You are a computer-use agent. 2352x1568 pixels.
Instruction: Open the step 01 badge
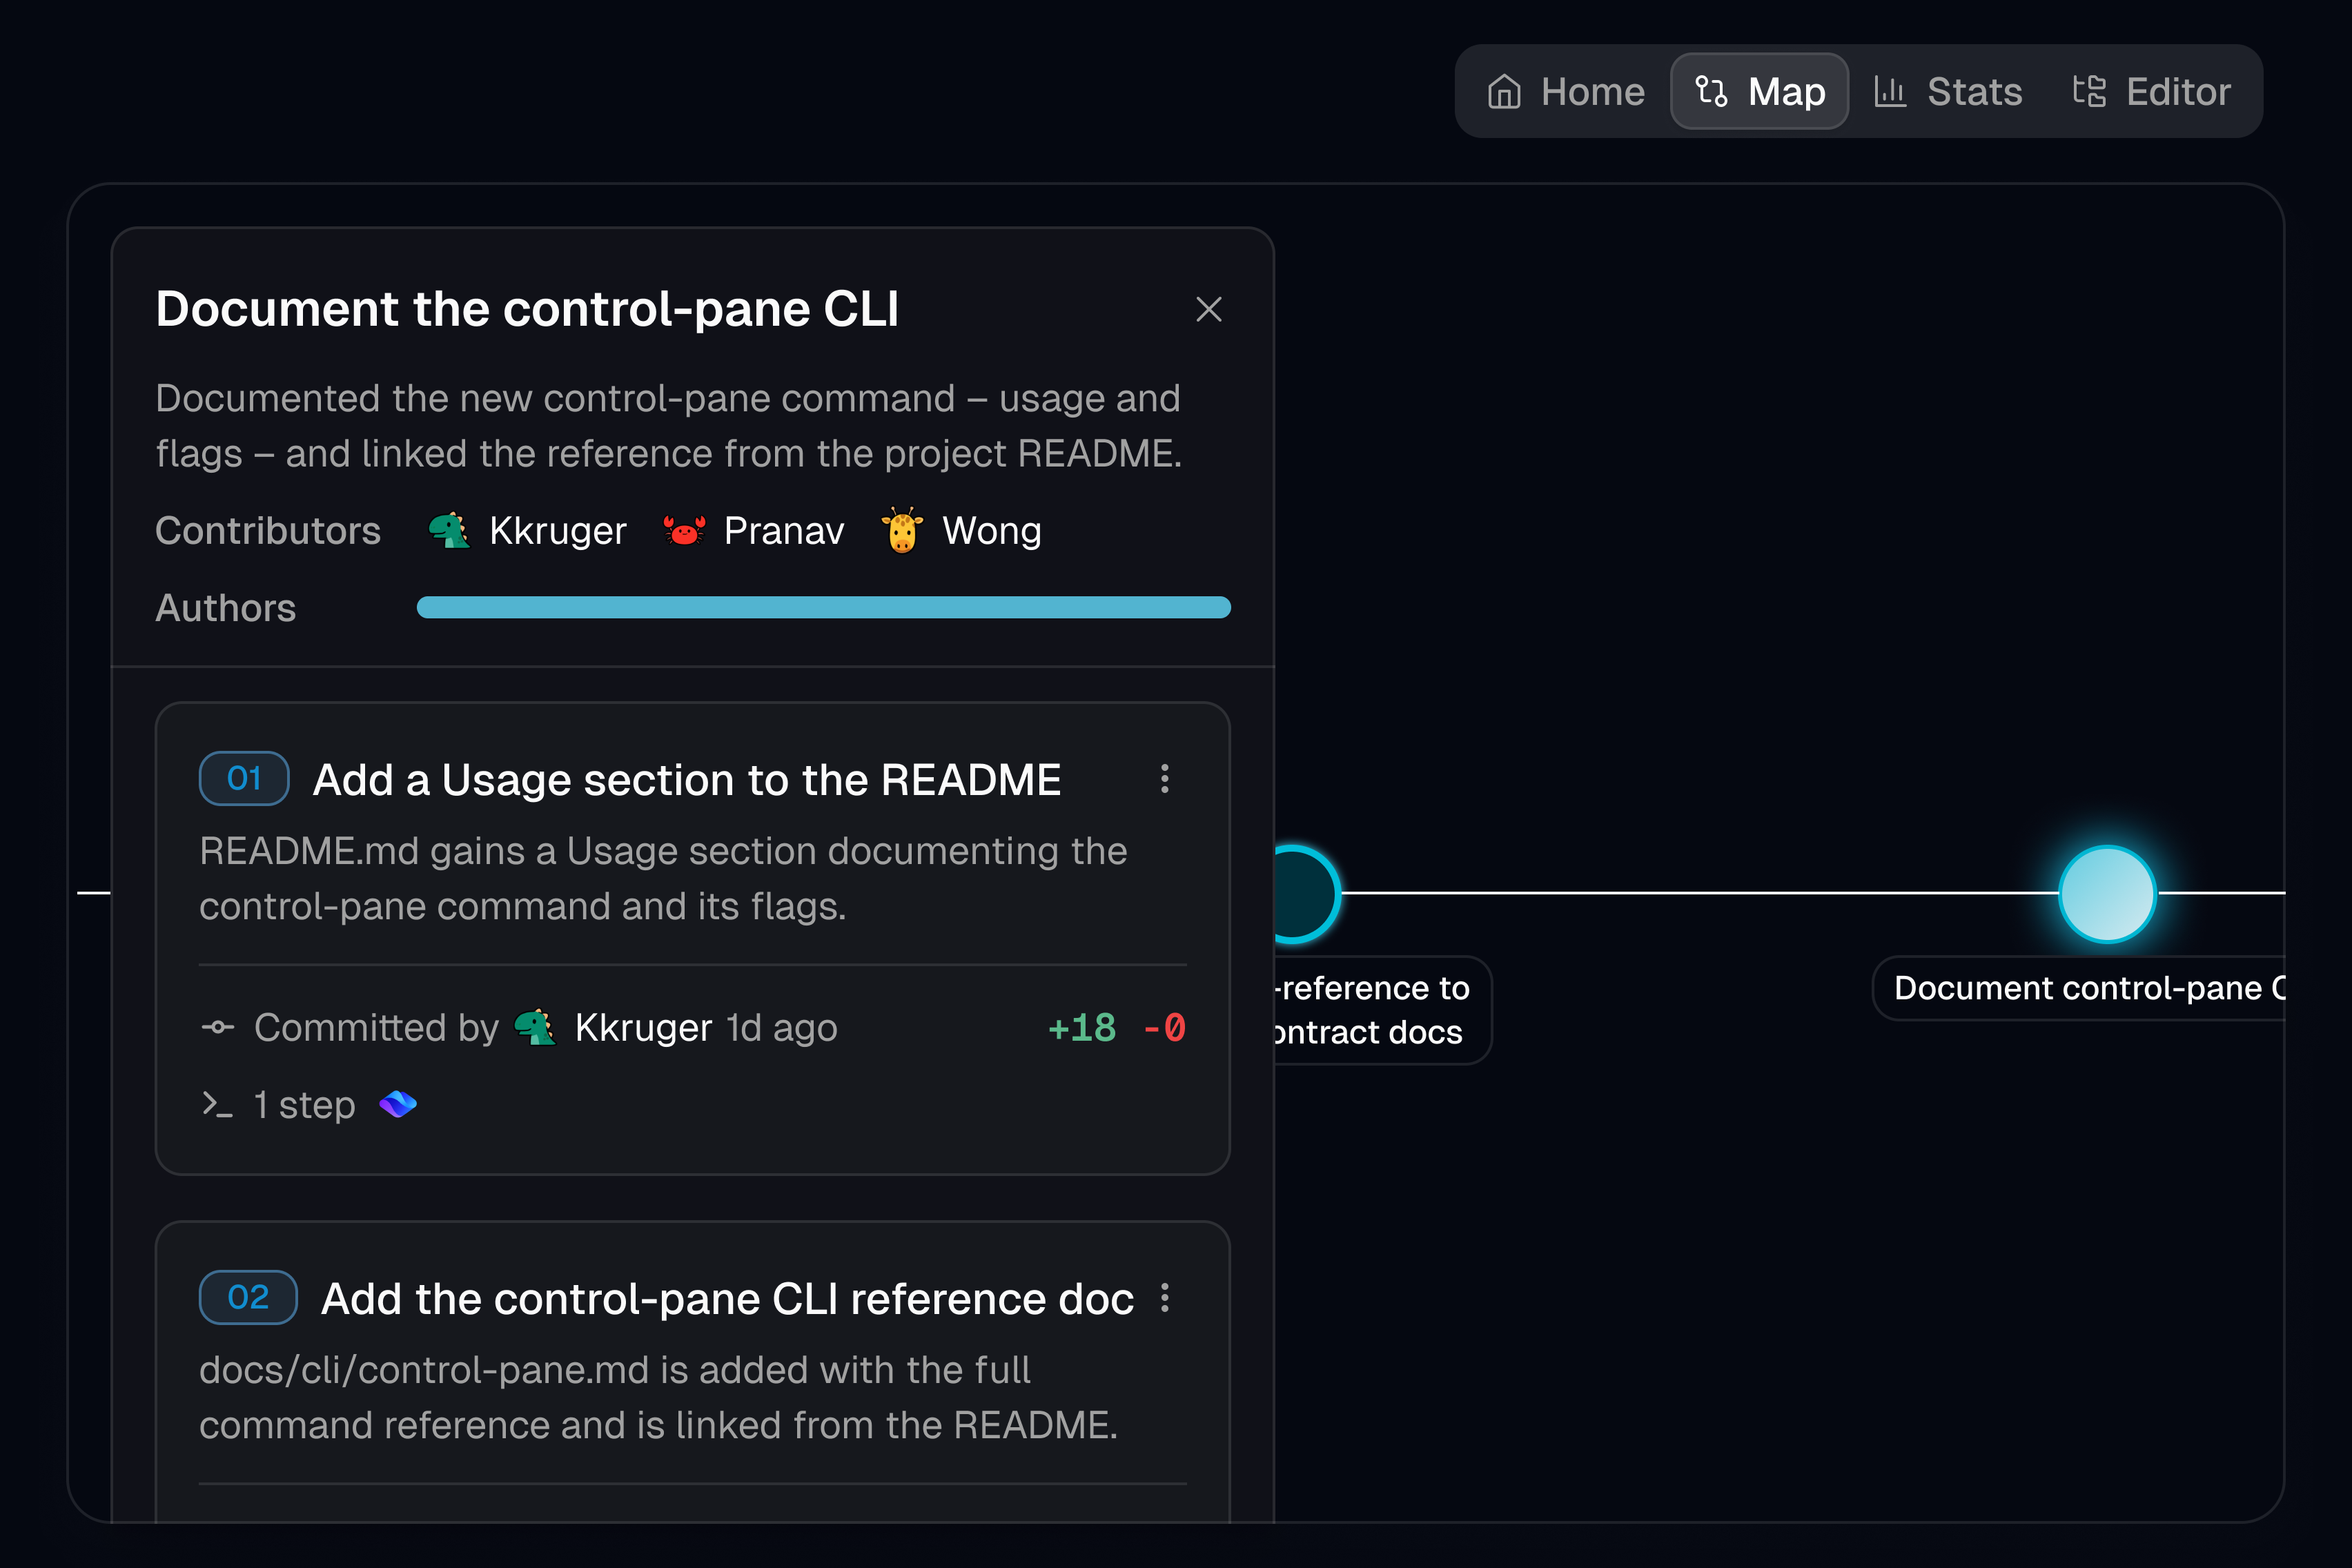click(244, 778)
